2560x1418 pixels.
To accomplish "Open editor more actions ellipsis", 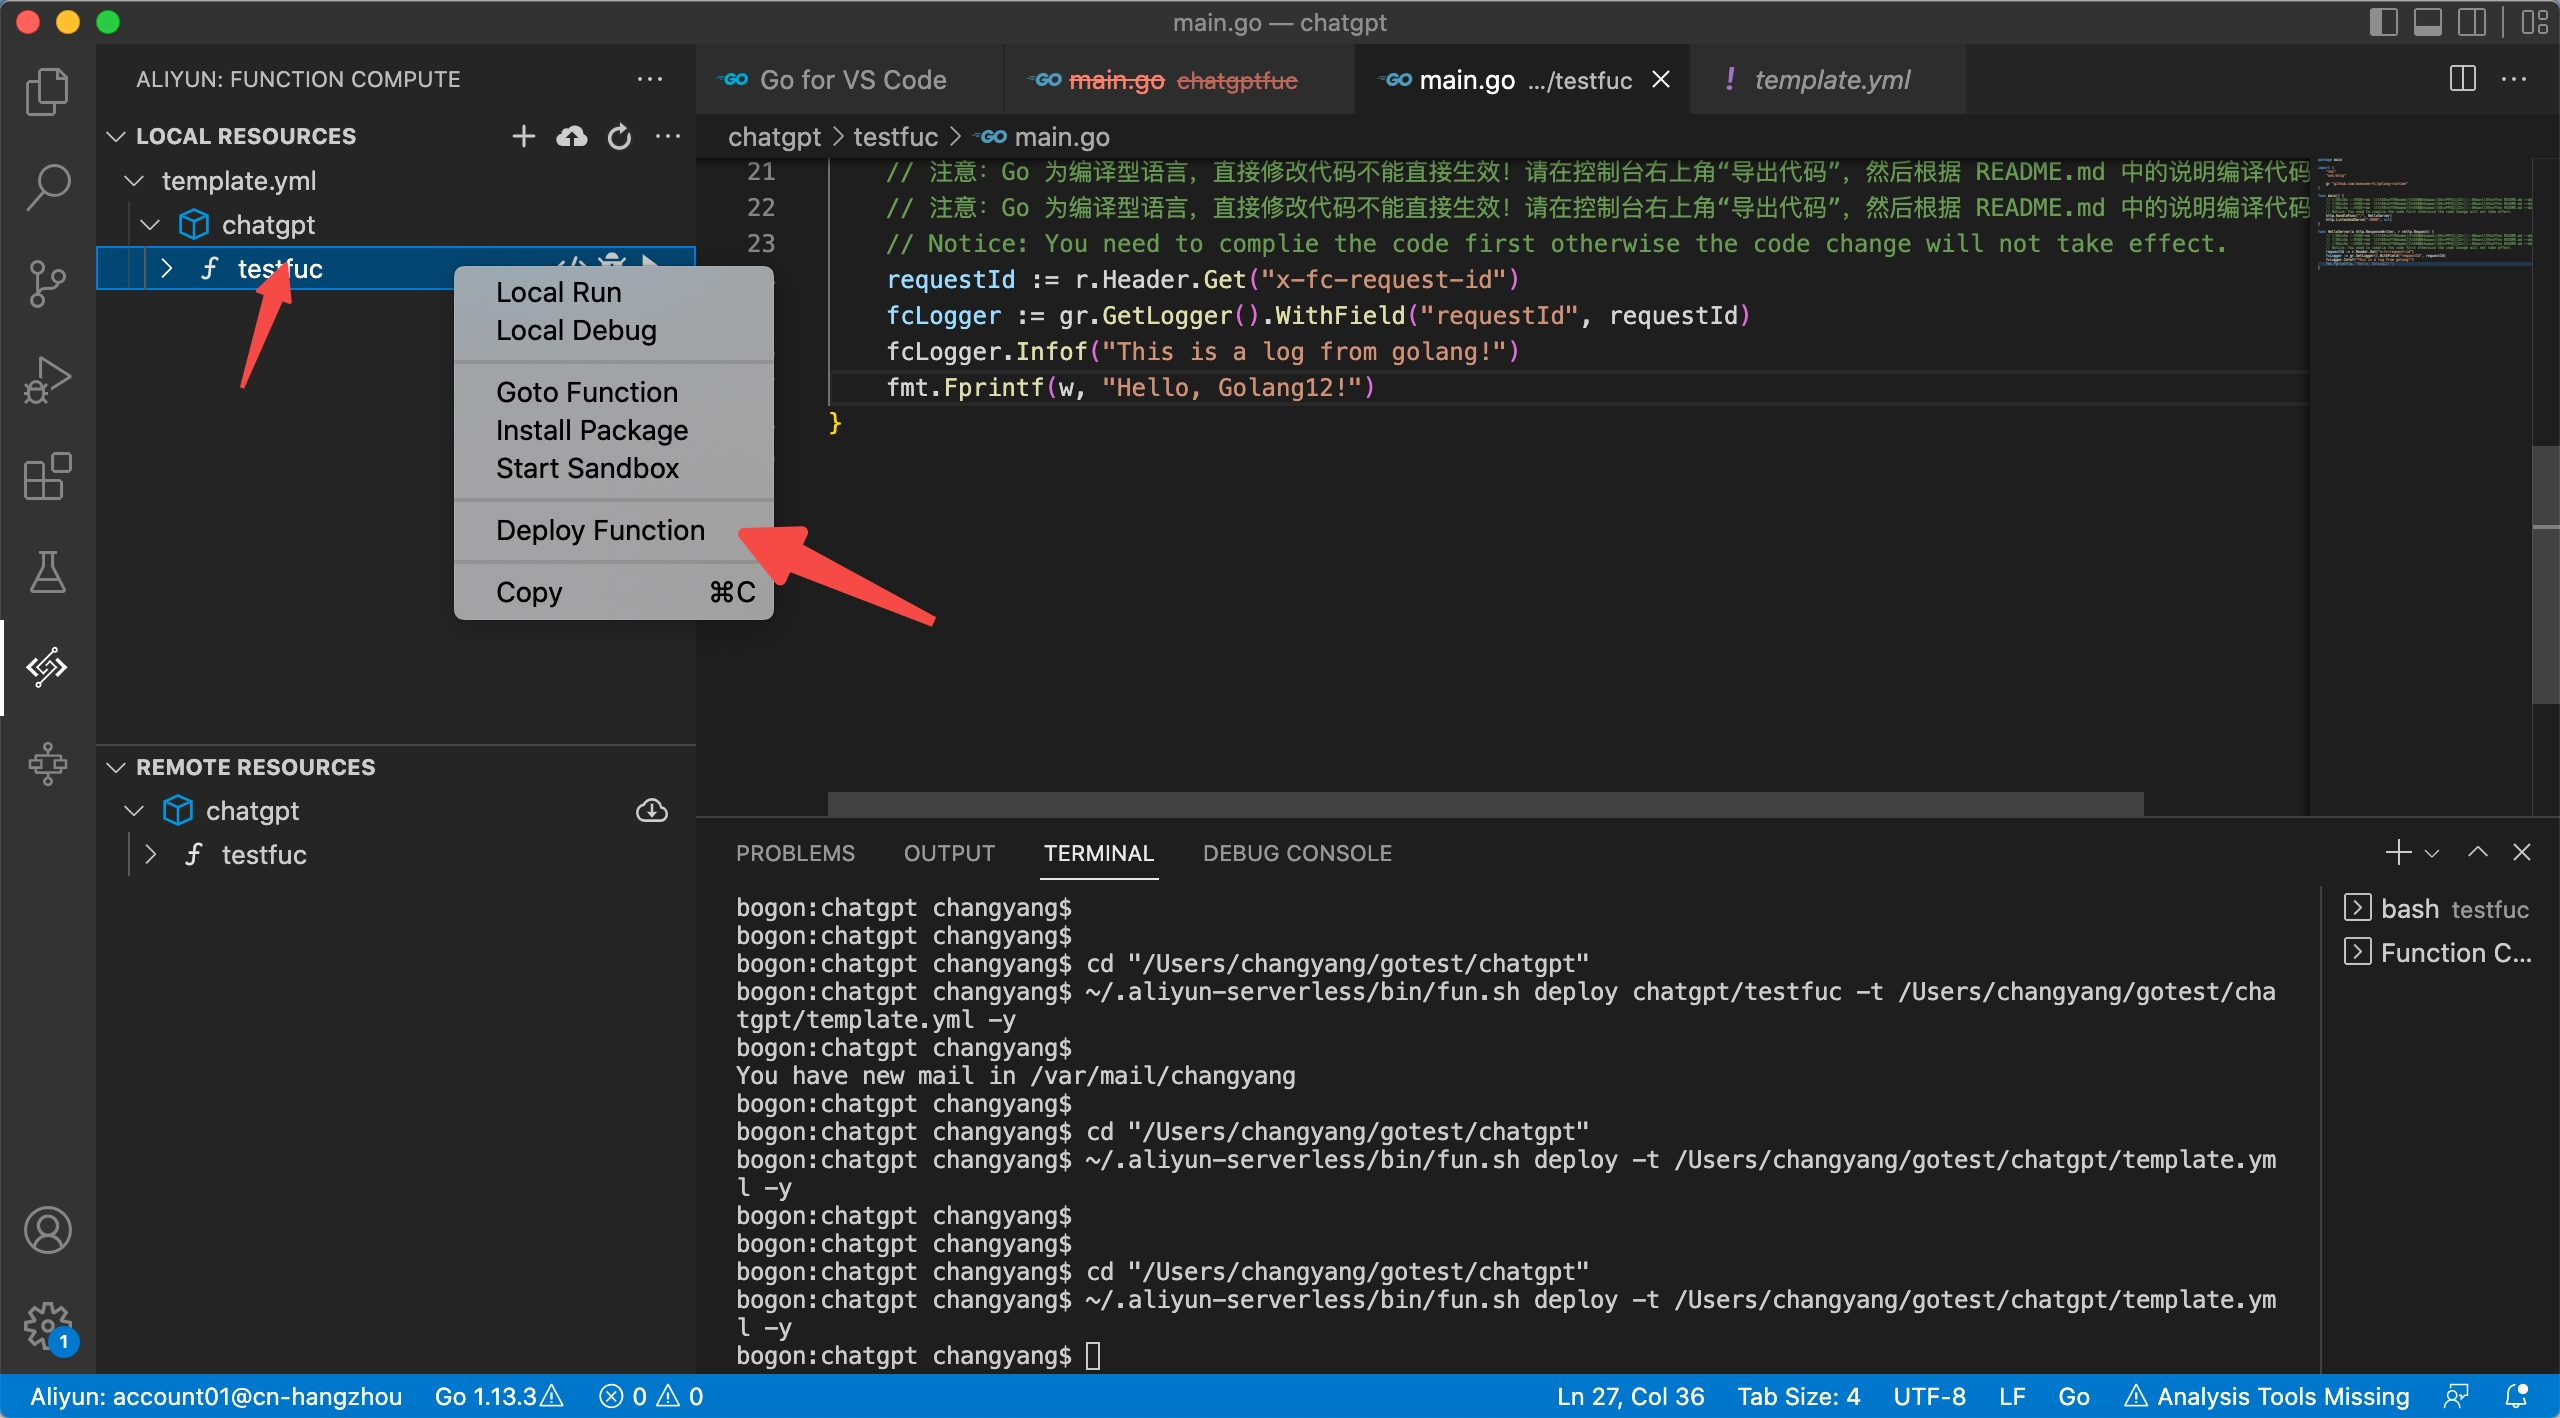I will click(x=2514, y=79).
